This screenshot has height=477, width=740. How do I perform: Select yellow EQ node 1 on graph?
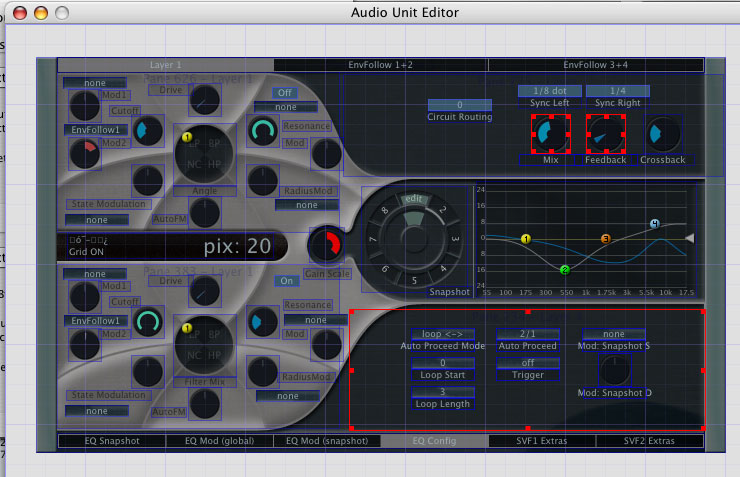(526, 239)
